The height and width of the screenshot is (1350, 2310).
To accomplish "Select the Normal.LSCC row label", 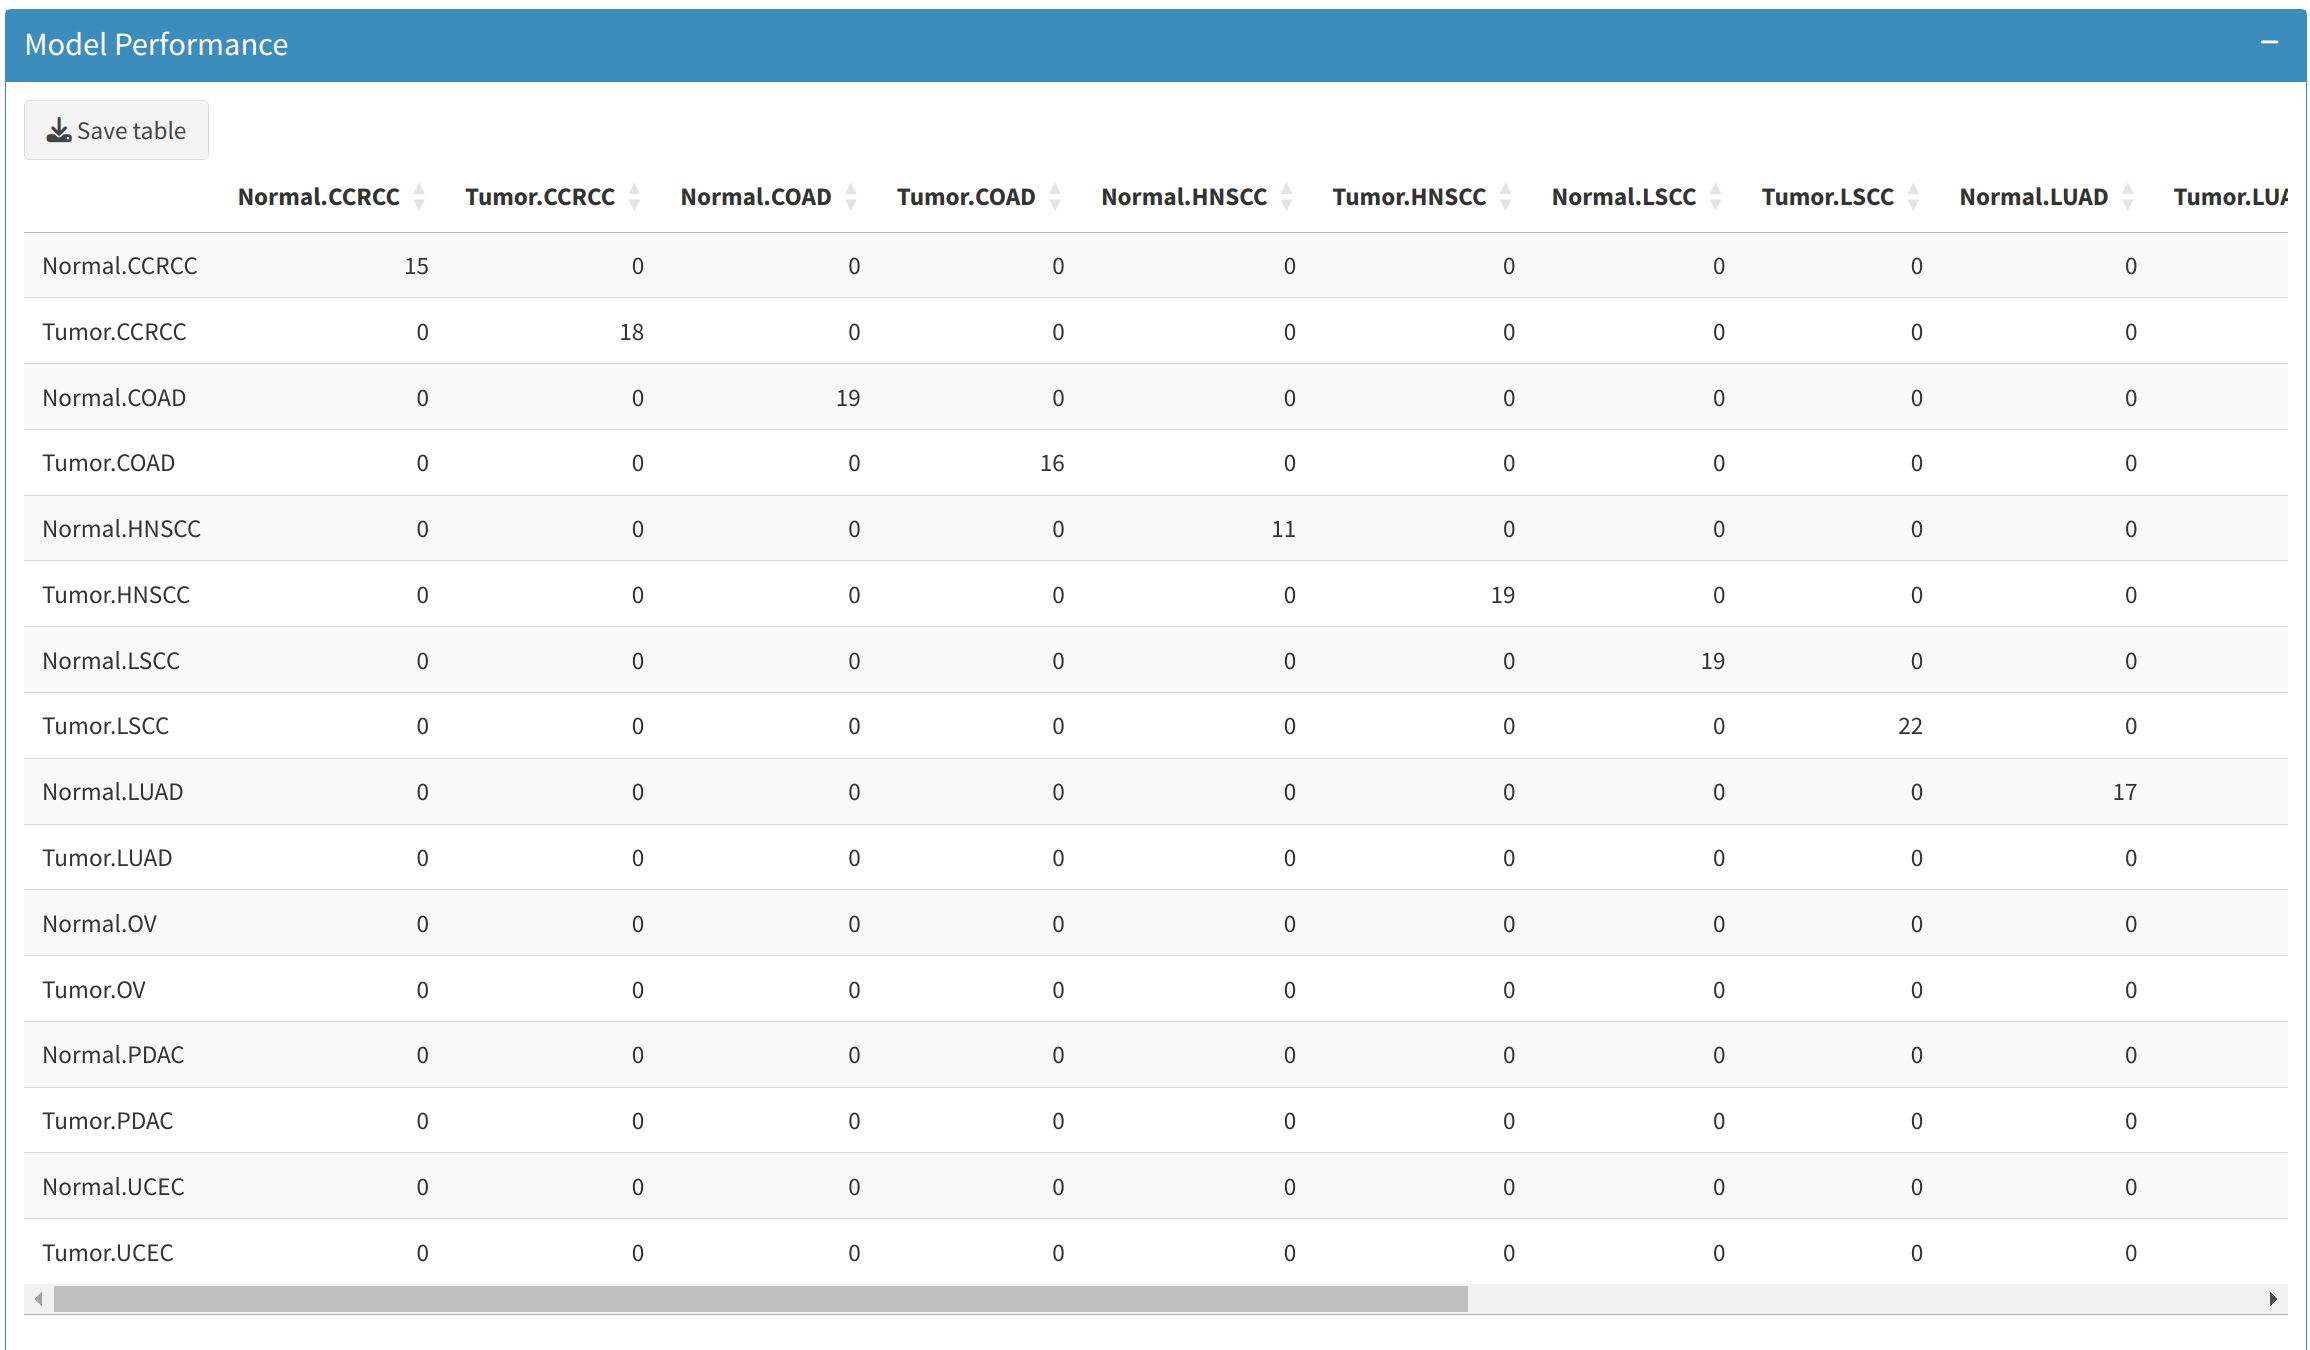I will (111, 661).
